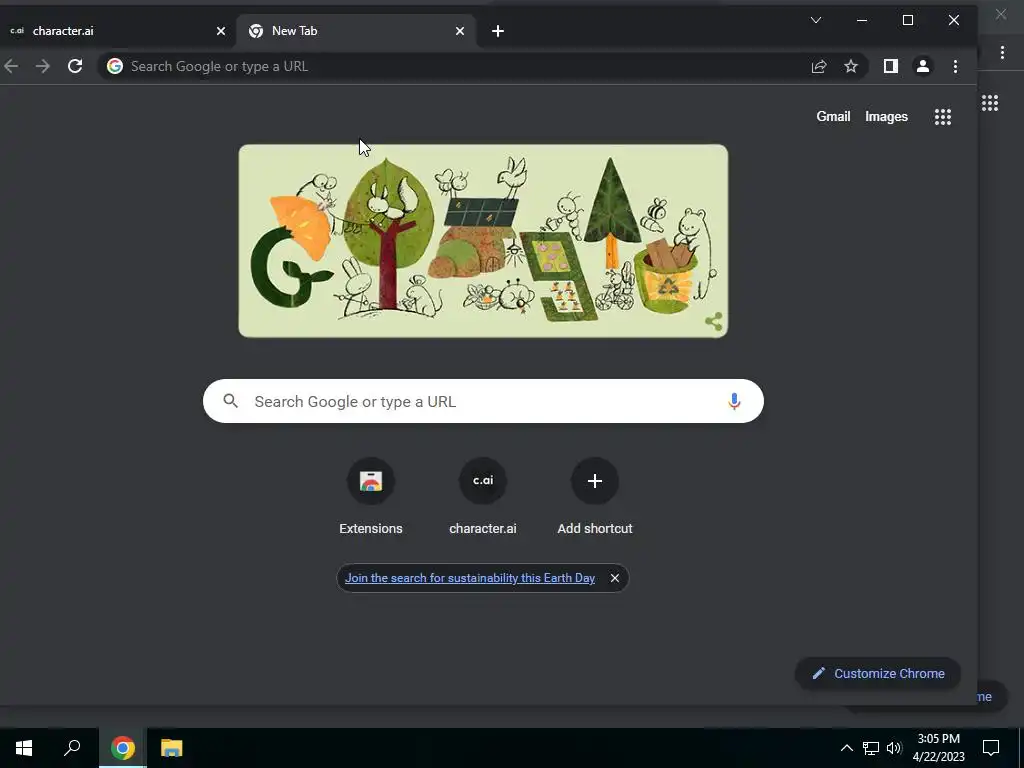Toggle the Chrome side panel icon
Viewport: 1024px width, 768px height.
coord(891,66)
